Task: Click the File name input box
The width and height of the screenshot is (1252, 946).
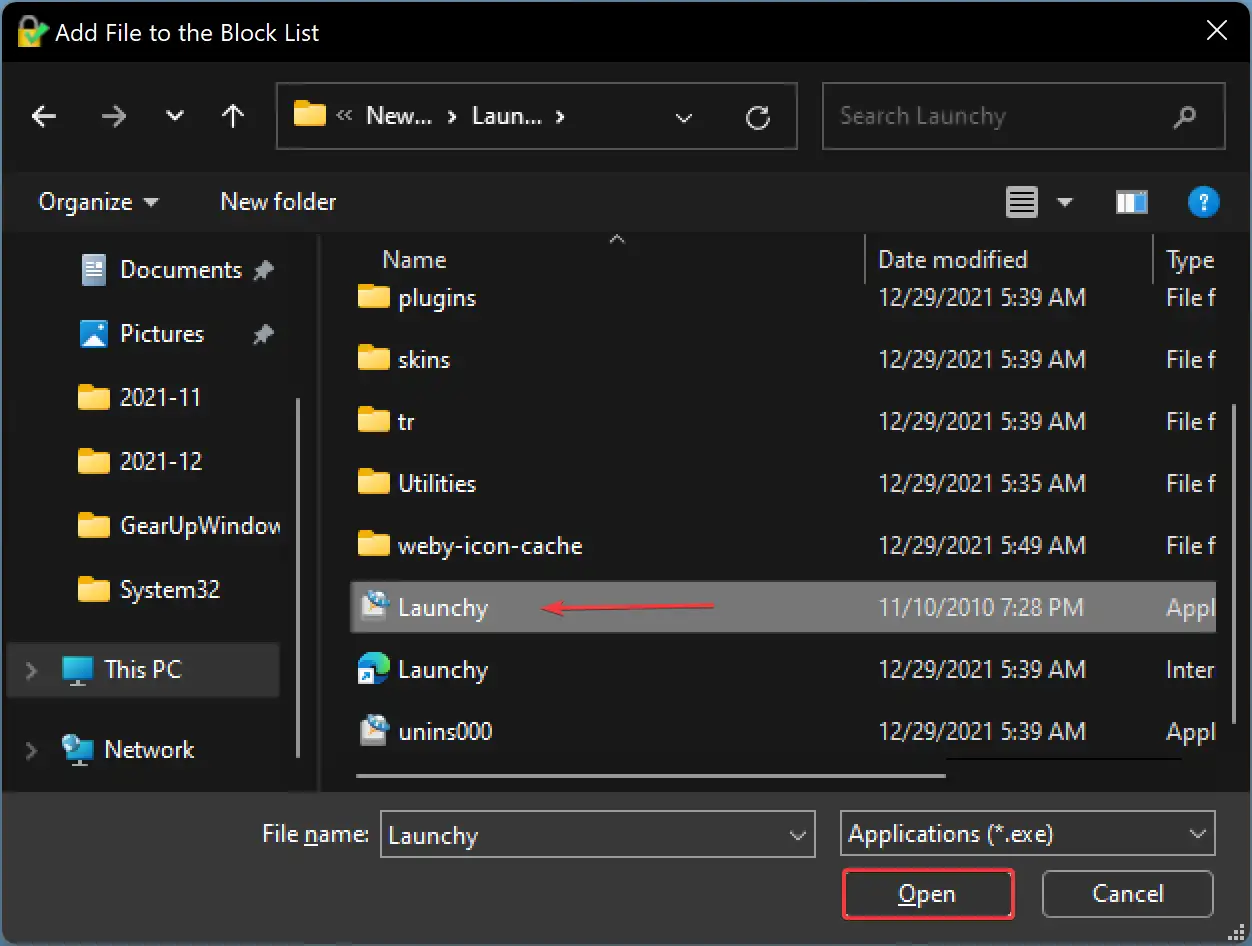Action: point(598,835)
